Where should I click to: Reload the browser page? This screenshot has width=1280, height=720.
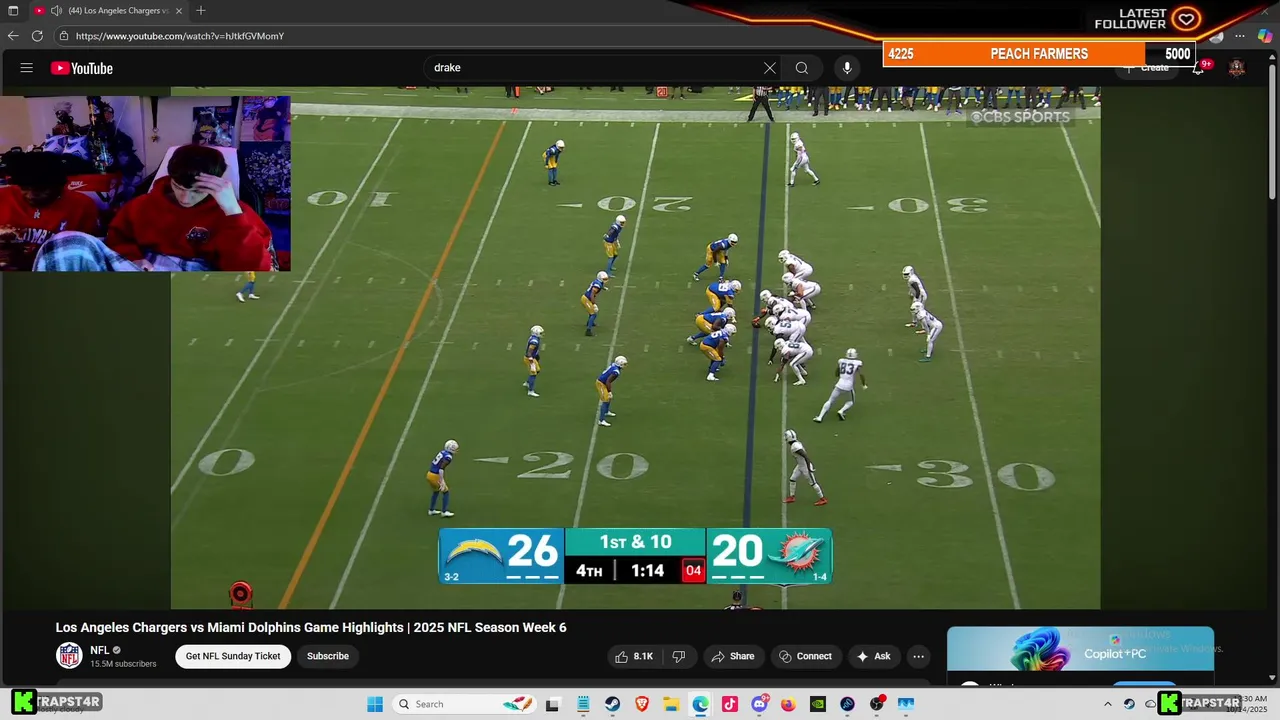(x=37, y=36)
